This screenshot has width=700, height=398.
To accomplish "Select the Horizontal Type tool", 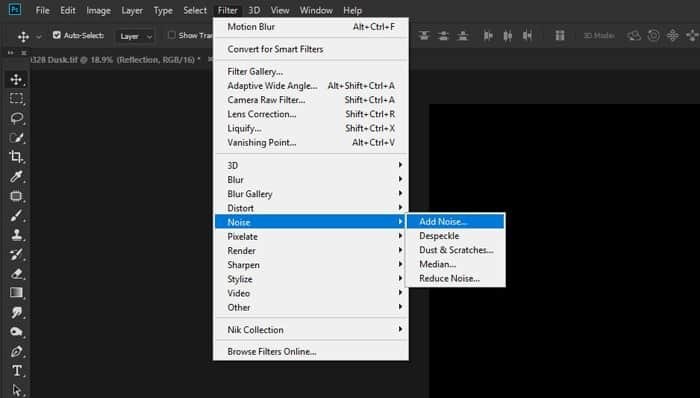I will point(16,371).
